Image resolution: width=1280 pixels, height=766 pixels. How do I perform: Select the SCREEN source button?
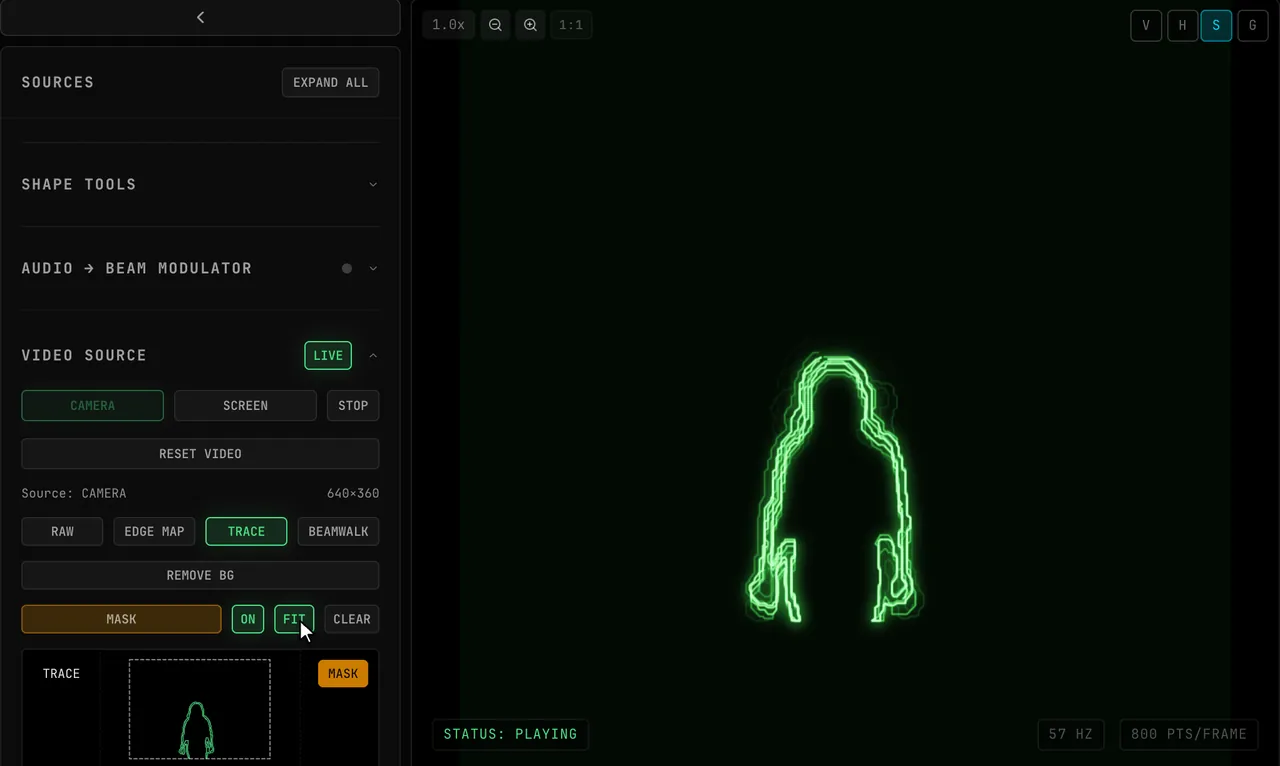(x=245, y=405)
